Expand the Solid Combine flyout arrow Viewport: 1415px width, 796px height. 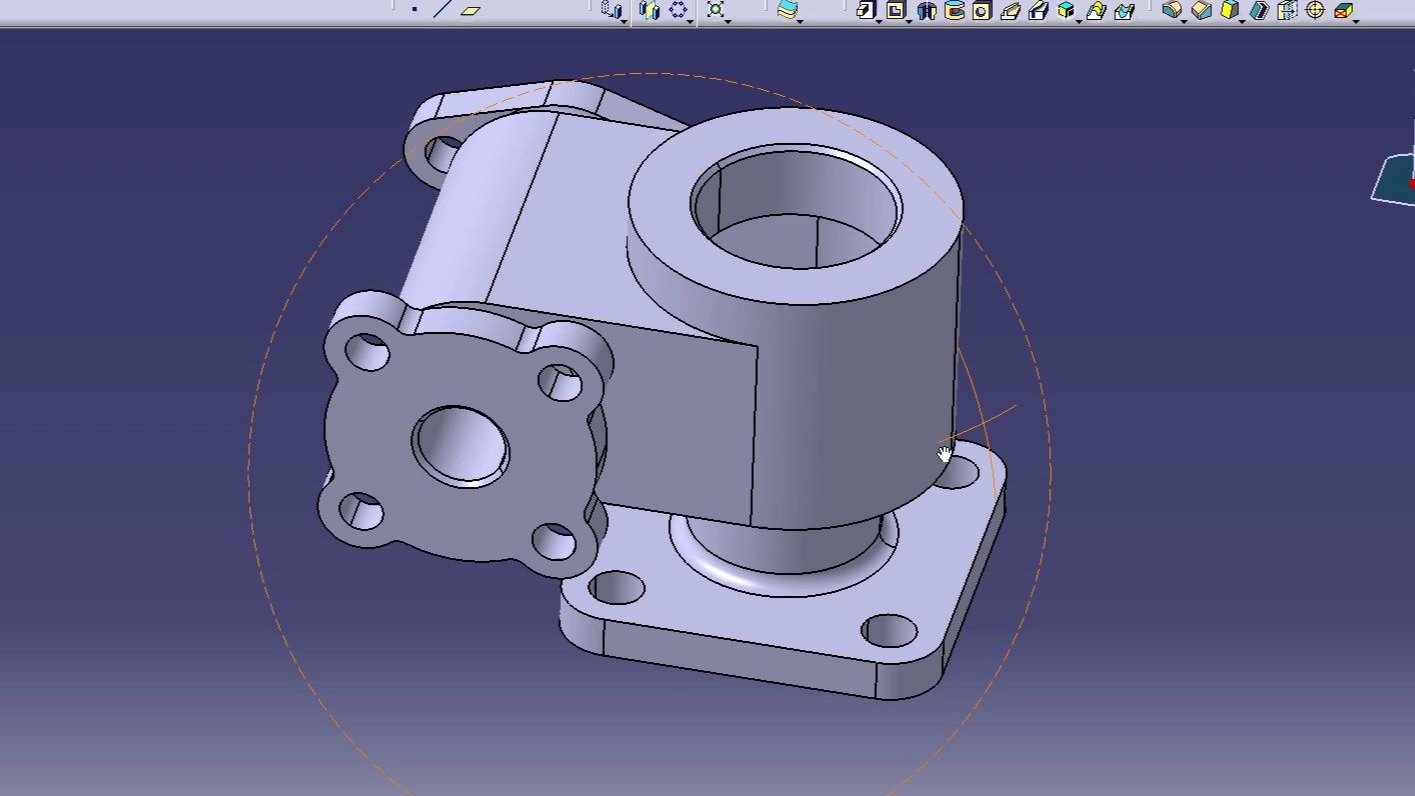coord(1079,21)
